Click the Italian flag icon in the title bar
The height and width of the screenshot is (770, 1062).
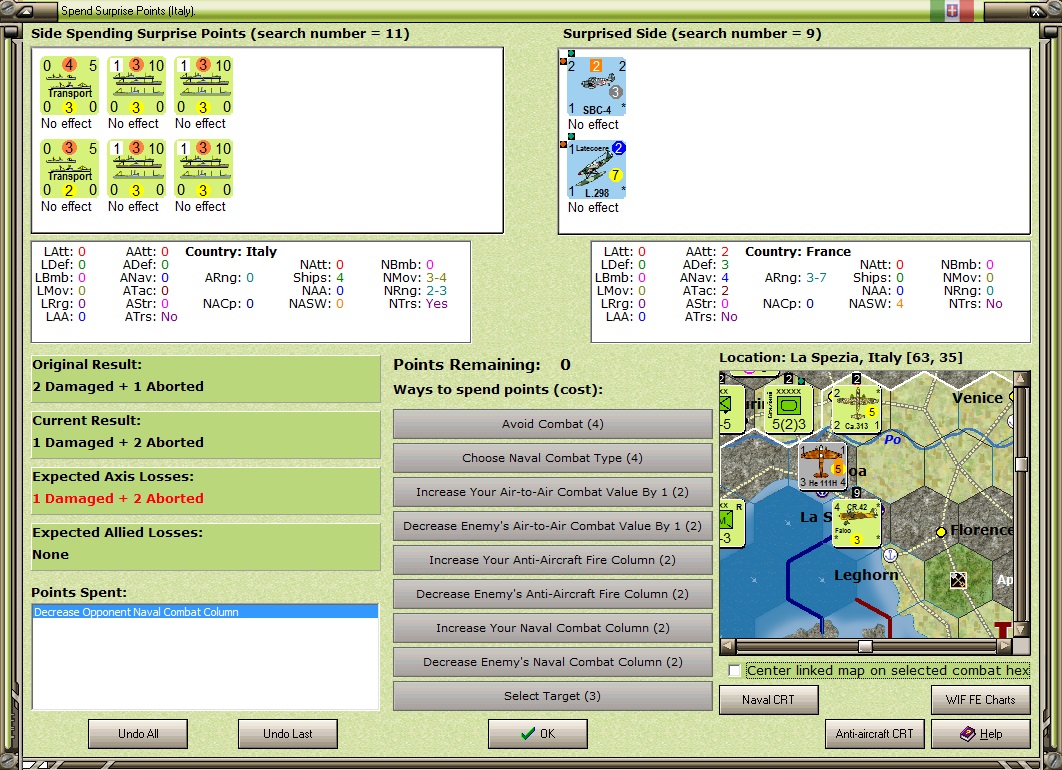point(952,11)
